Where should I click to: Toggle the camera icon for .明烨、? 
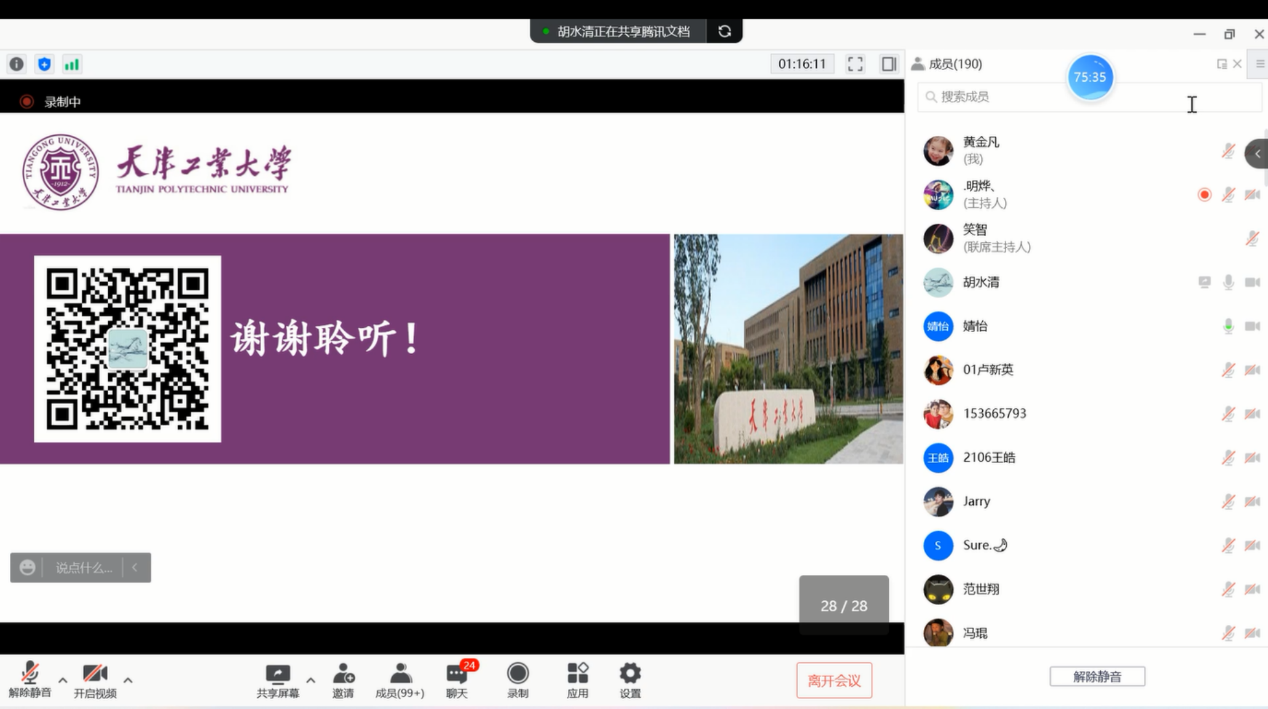tap(1252, 194)
